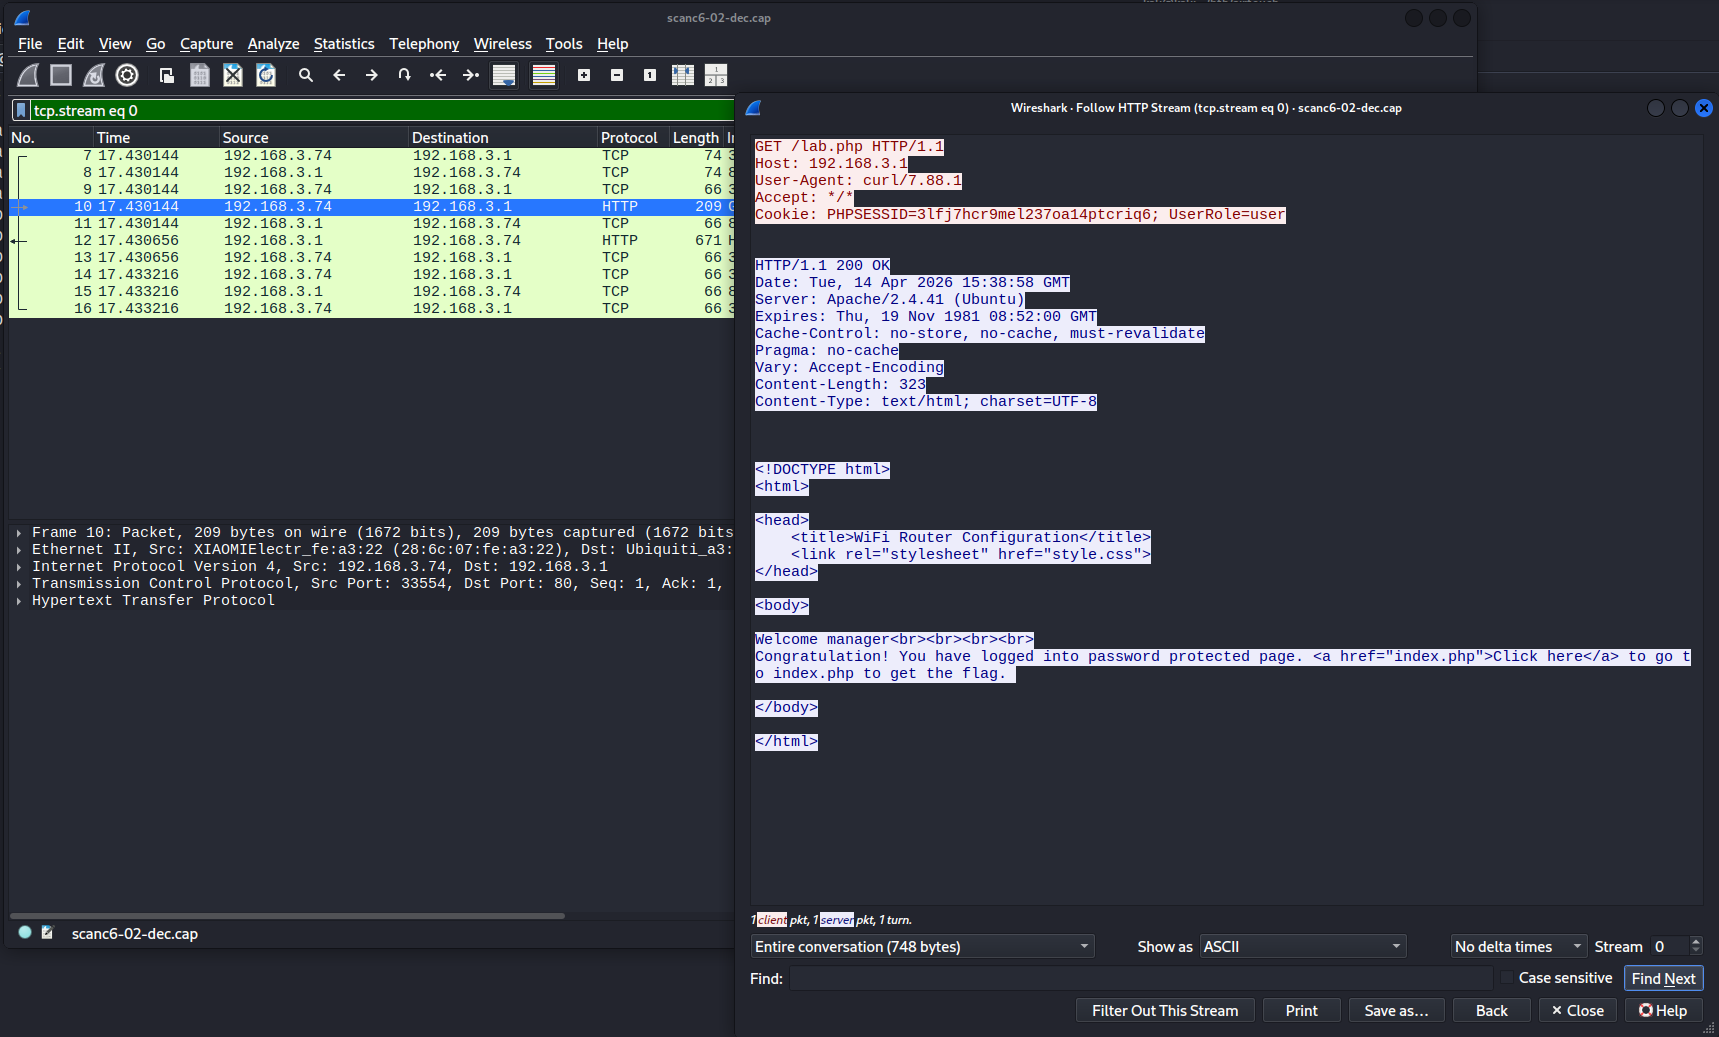This screenshot has width=1719, height=1037.
Task: Click the Close button in stream dialog
Action: 1577,1011
